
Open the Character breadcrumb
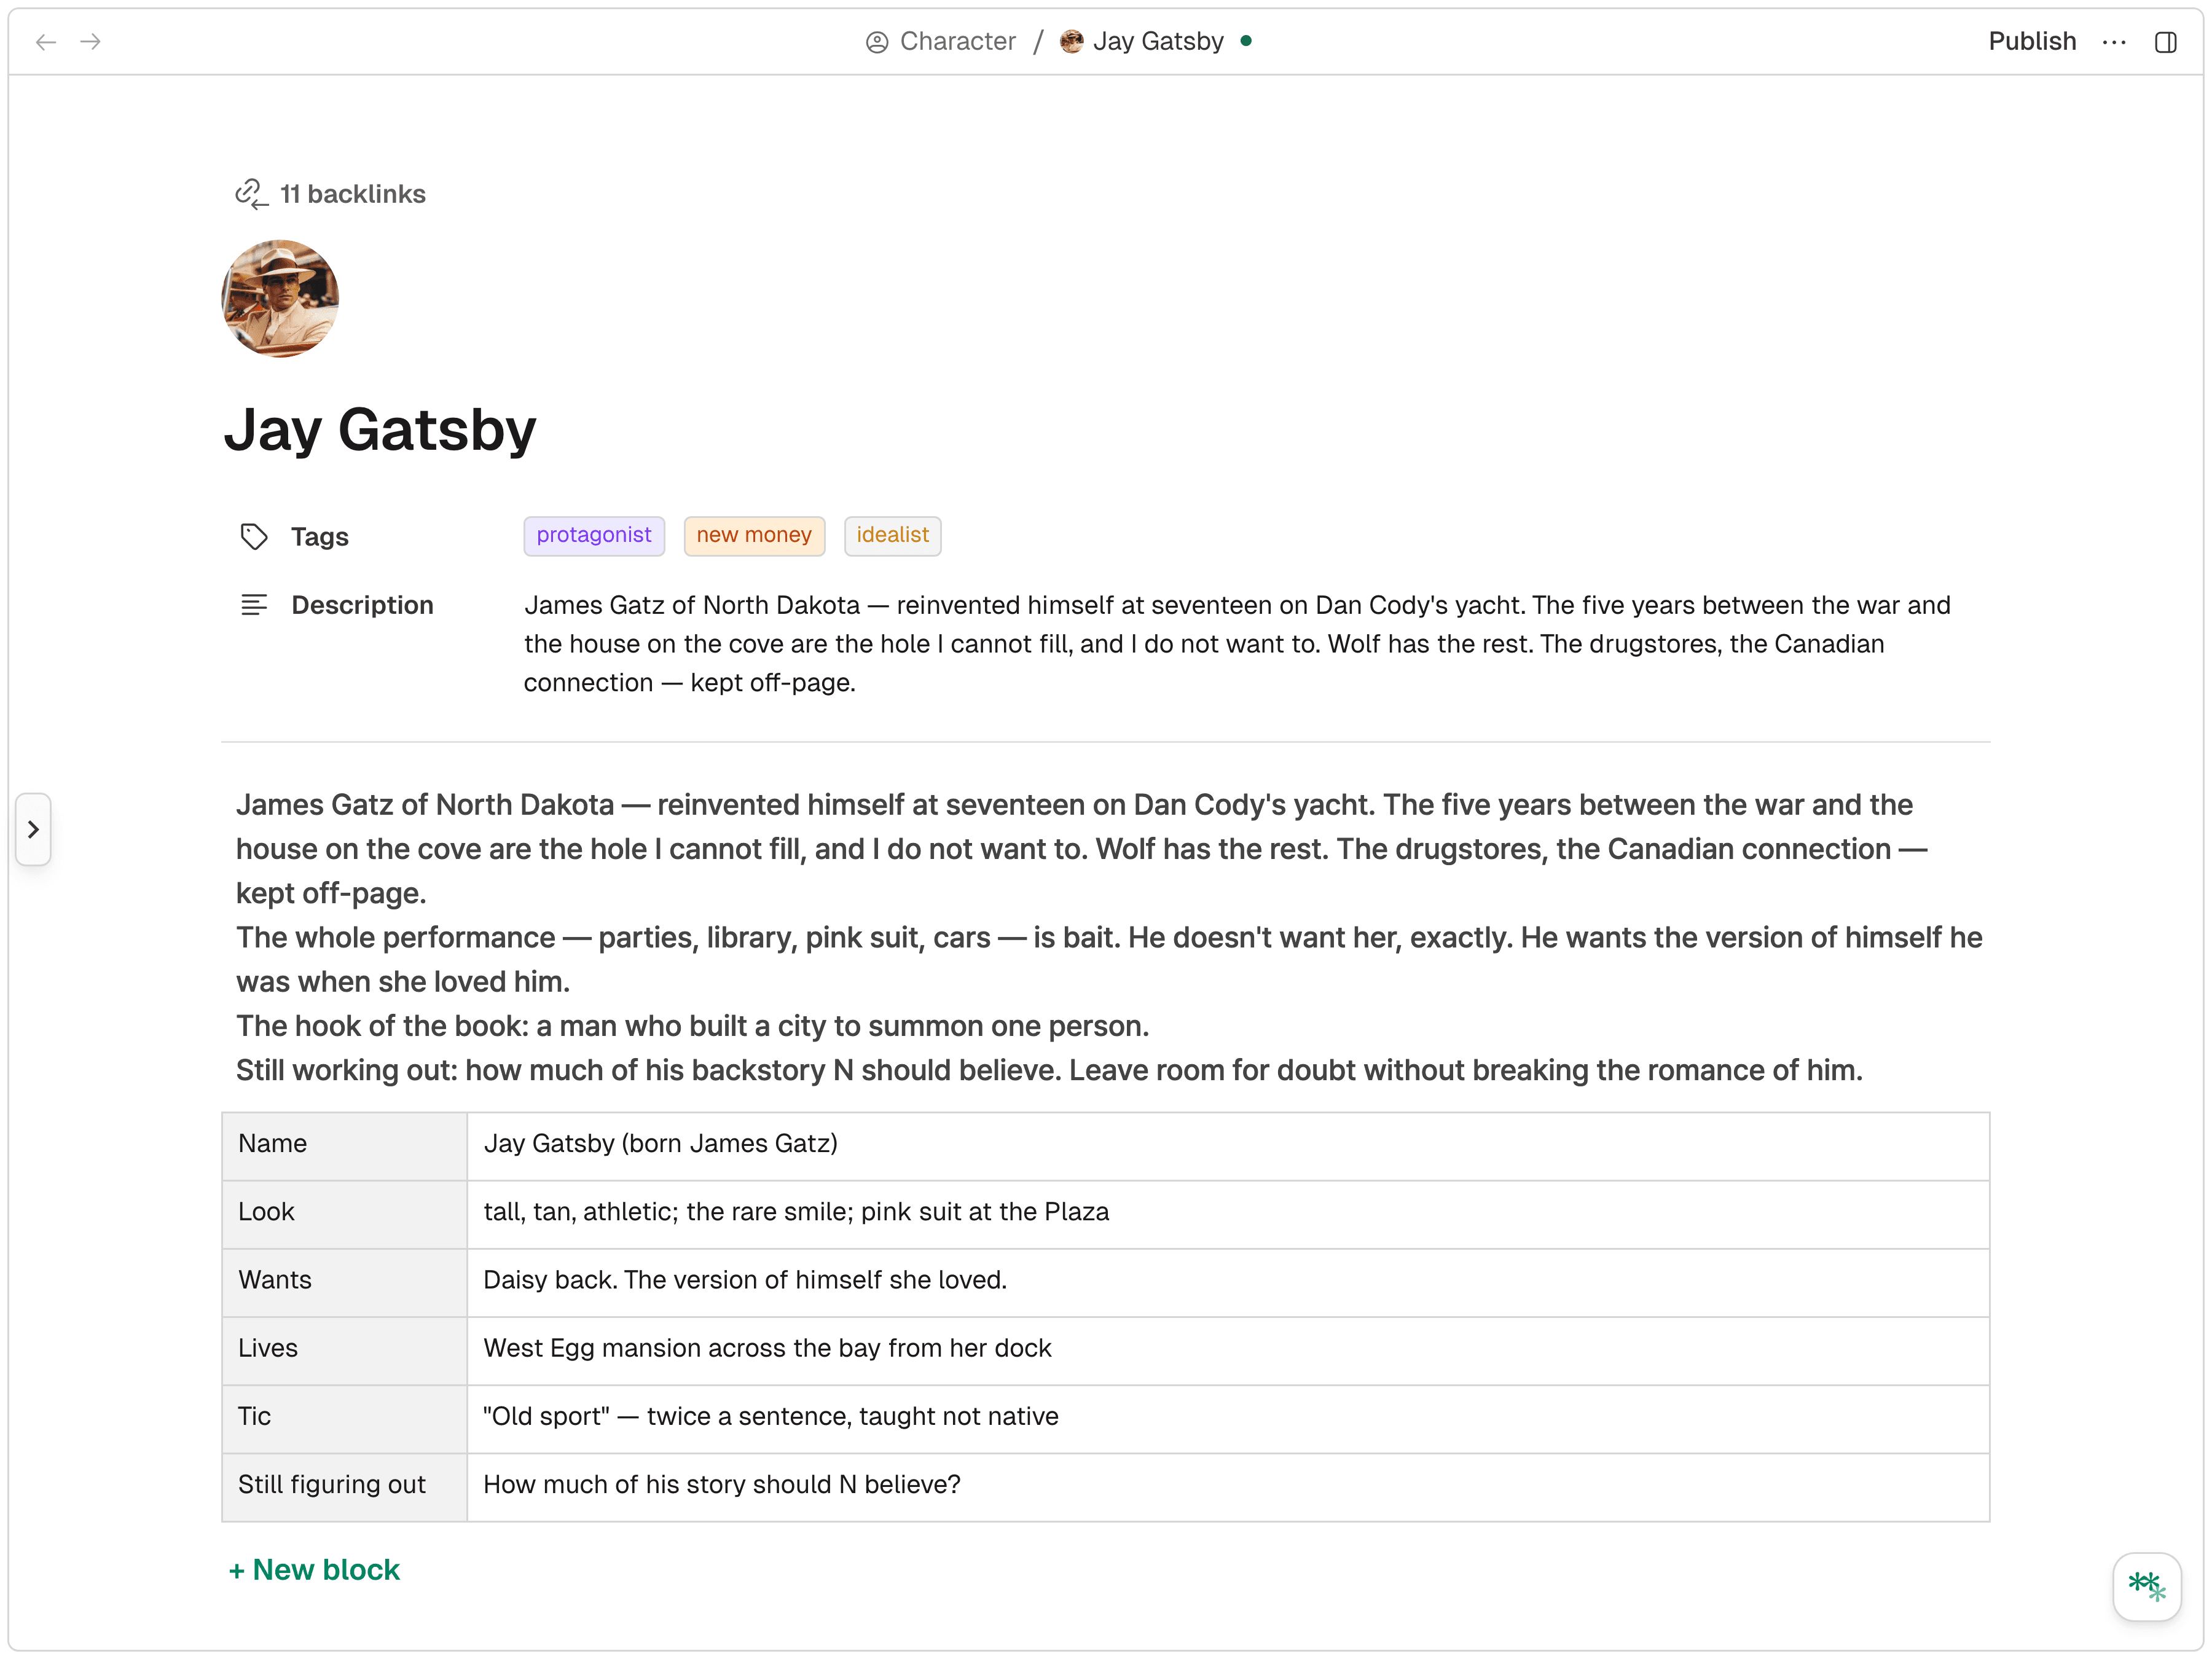click(x=957, y=42)
